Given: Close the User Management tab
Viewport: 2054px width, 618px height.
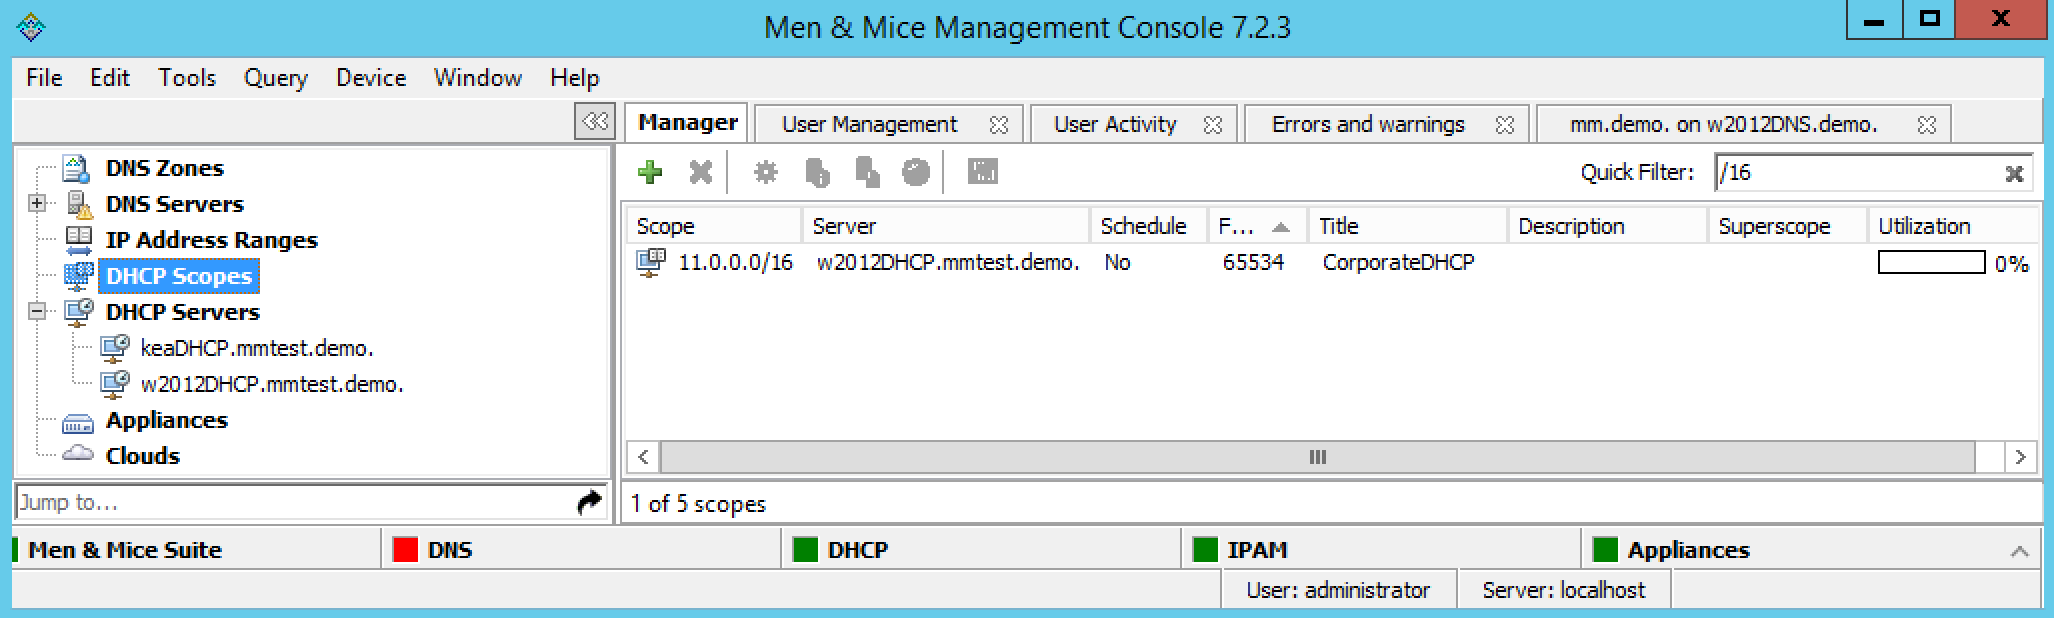Looking at the screenshot, I should coord(998,125).
